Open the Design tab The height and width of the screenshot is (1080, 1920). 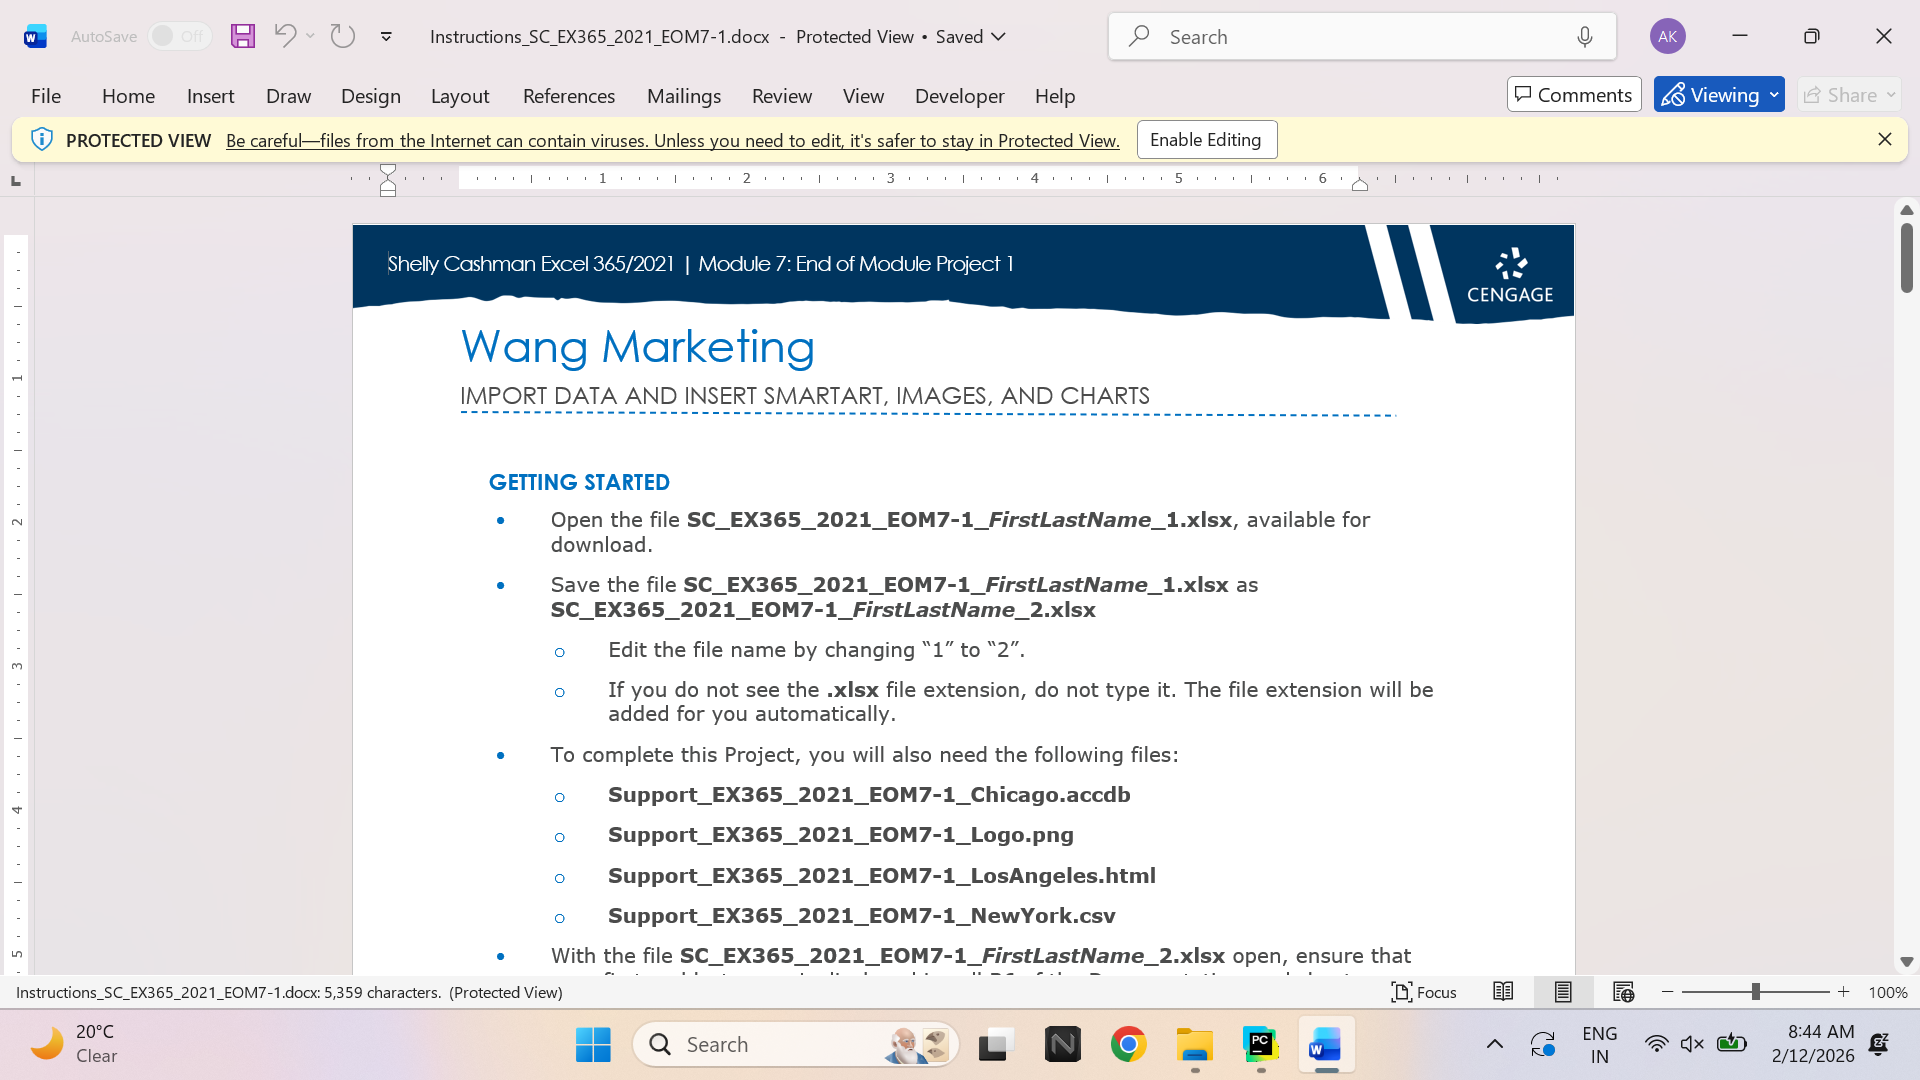pyautogui.click(x=371, y=96)
